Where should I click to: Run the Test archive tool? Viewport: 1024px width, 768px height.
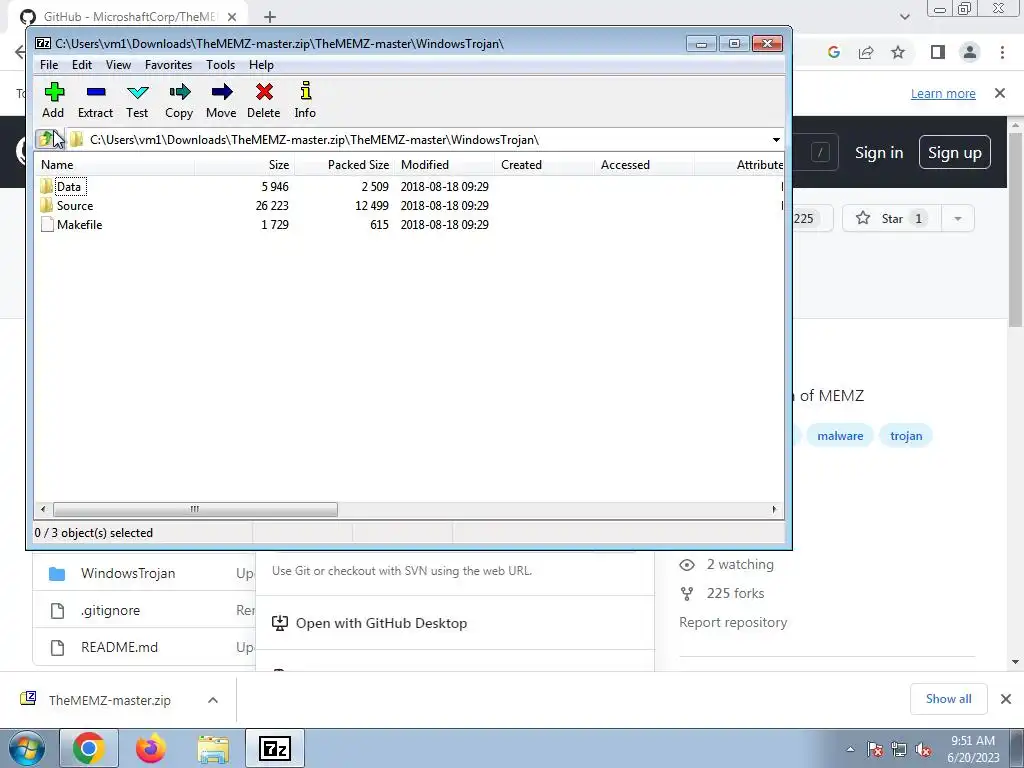point(137,92)
